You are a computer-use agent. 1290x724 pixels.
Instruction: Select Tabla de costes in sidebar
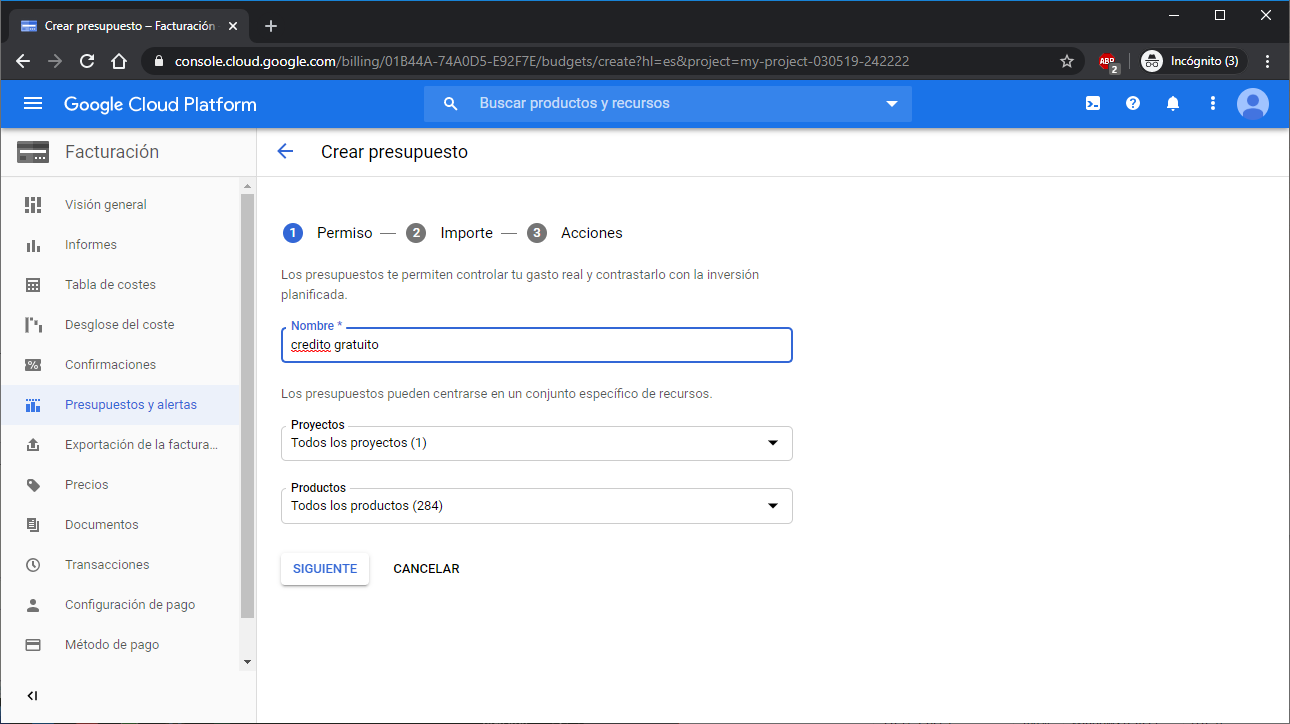(110, 285)
